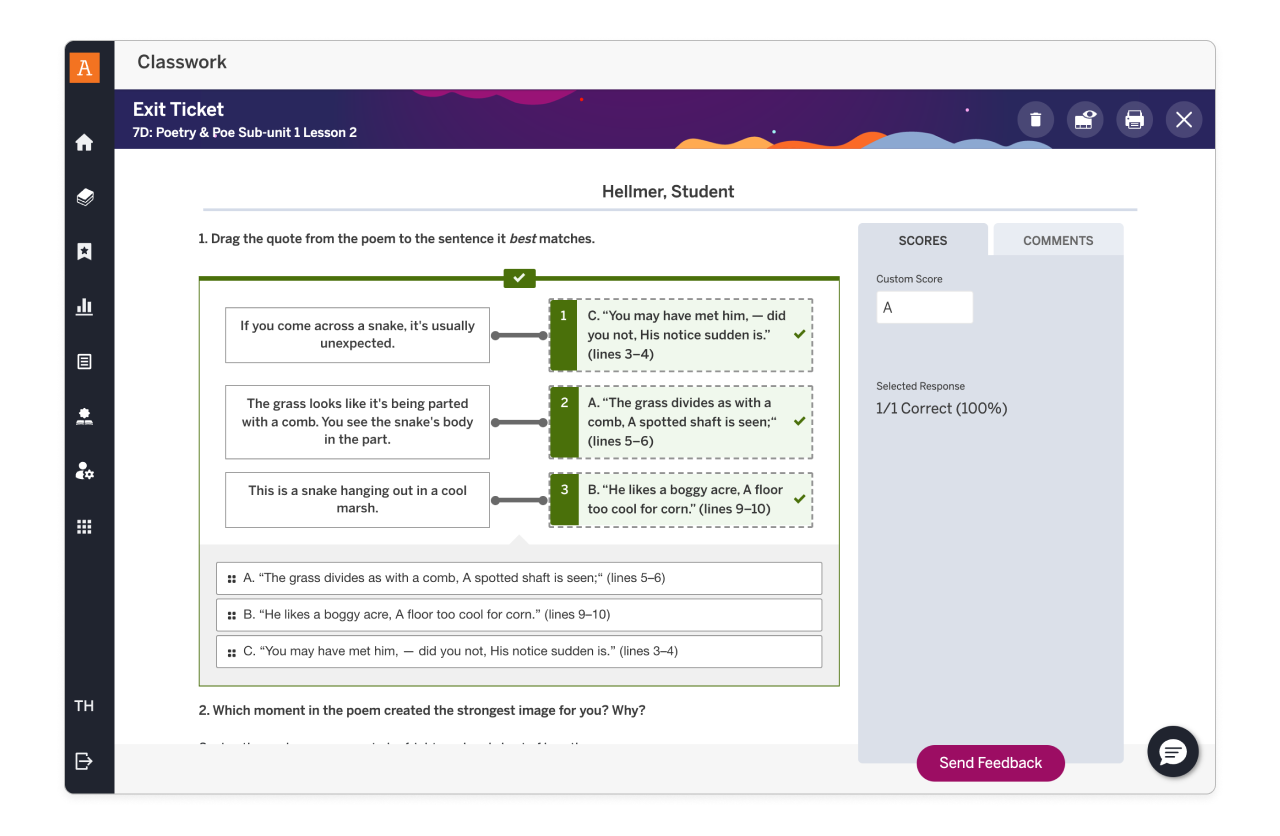
Task: Open the apps grid icon in the sidebar
Action: (x=85, y=526)
